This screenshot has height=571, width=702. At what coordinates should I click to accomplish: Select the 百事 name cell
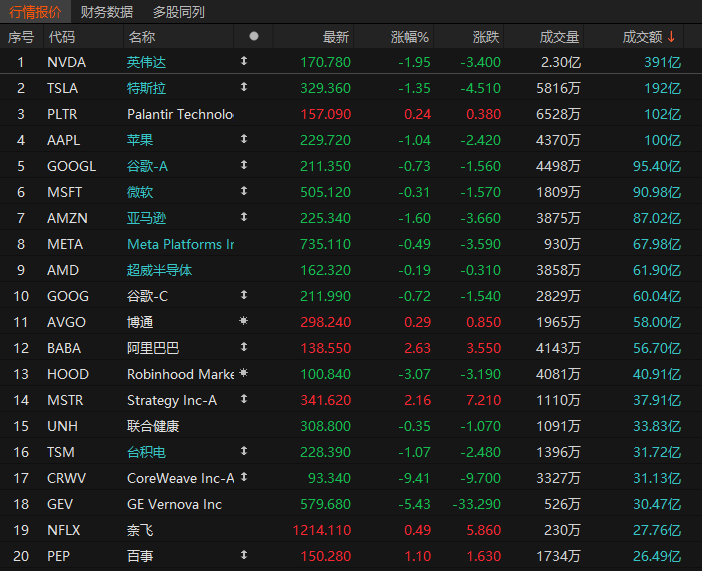click(x=140, y=556)
